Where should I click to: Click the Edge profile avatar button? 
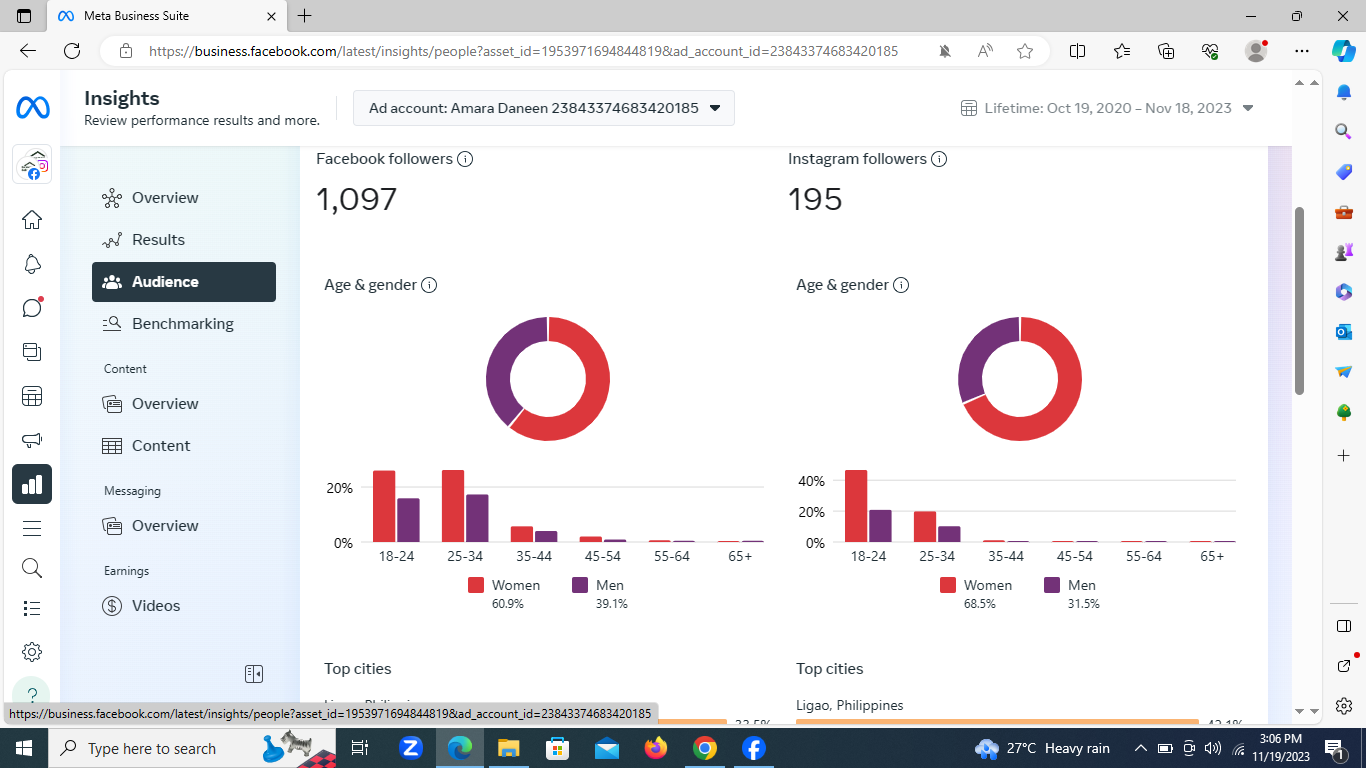[1256, 51]
